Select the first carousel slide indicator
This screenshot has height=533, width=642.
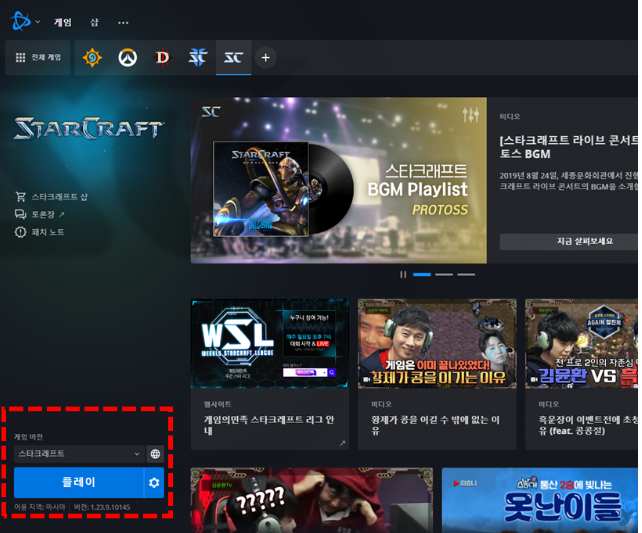coord(422,275)
